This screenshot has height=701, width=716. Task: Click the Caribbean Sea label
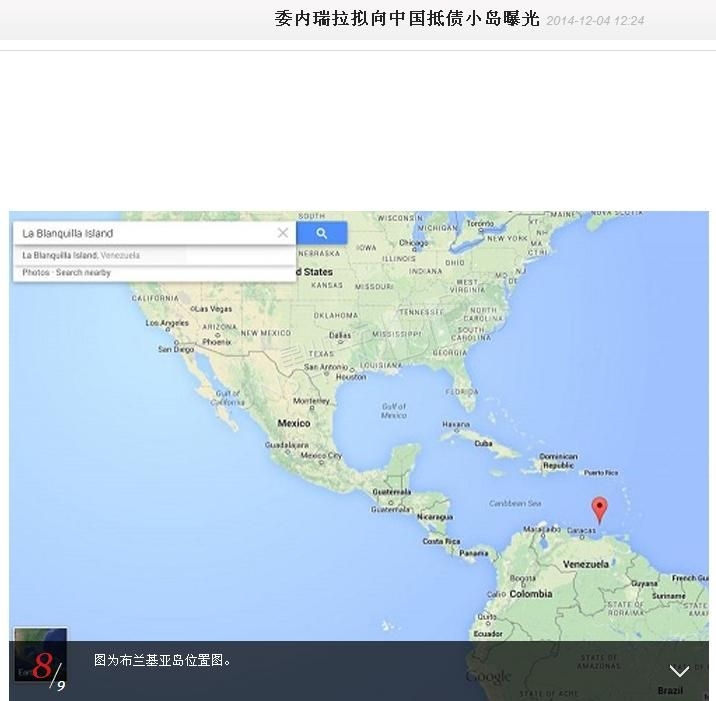515,503
